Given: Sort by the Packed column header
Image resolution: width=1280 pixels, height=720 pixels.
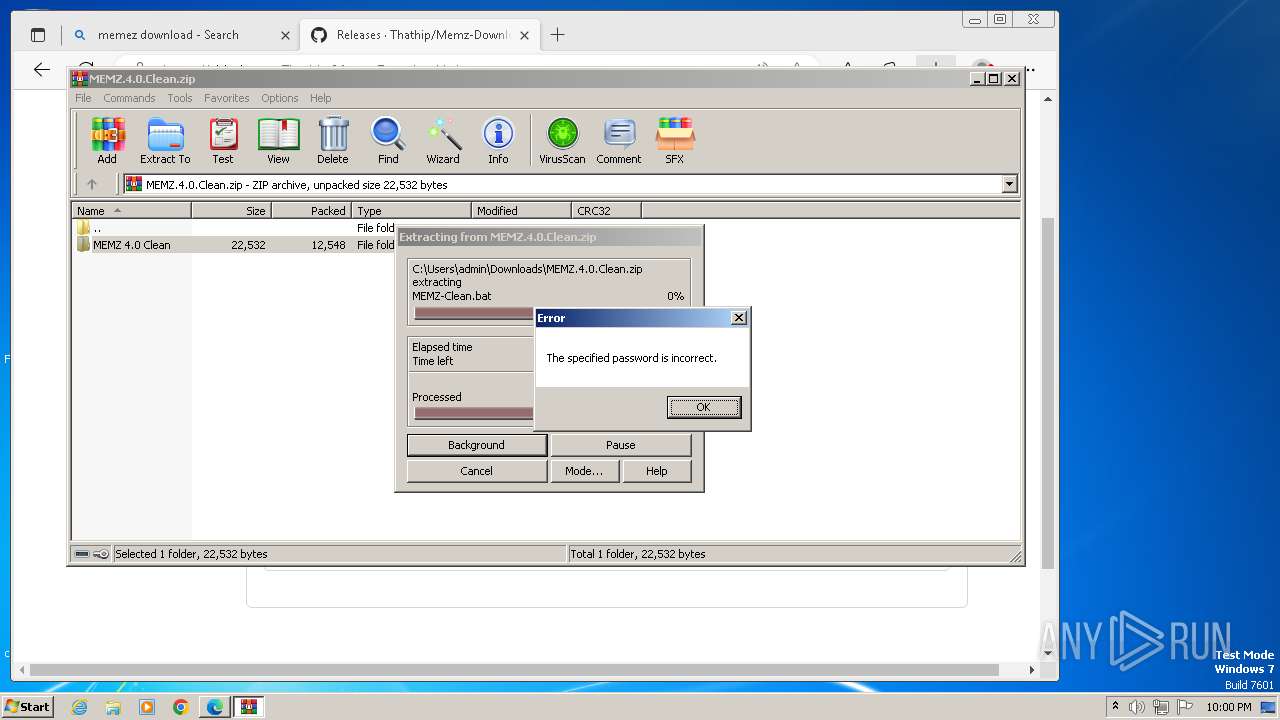Looking at the screenshot, I should (311, 211).
